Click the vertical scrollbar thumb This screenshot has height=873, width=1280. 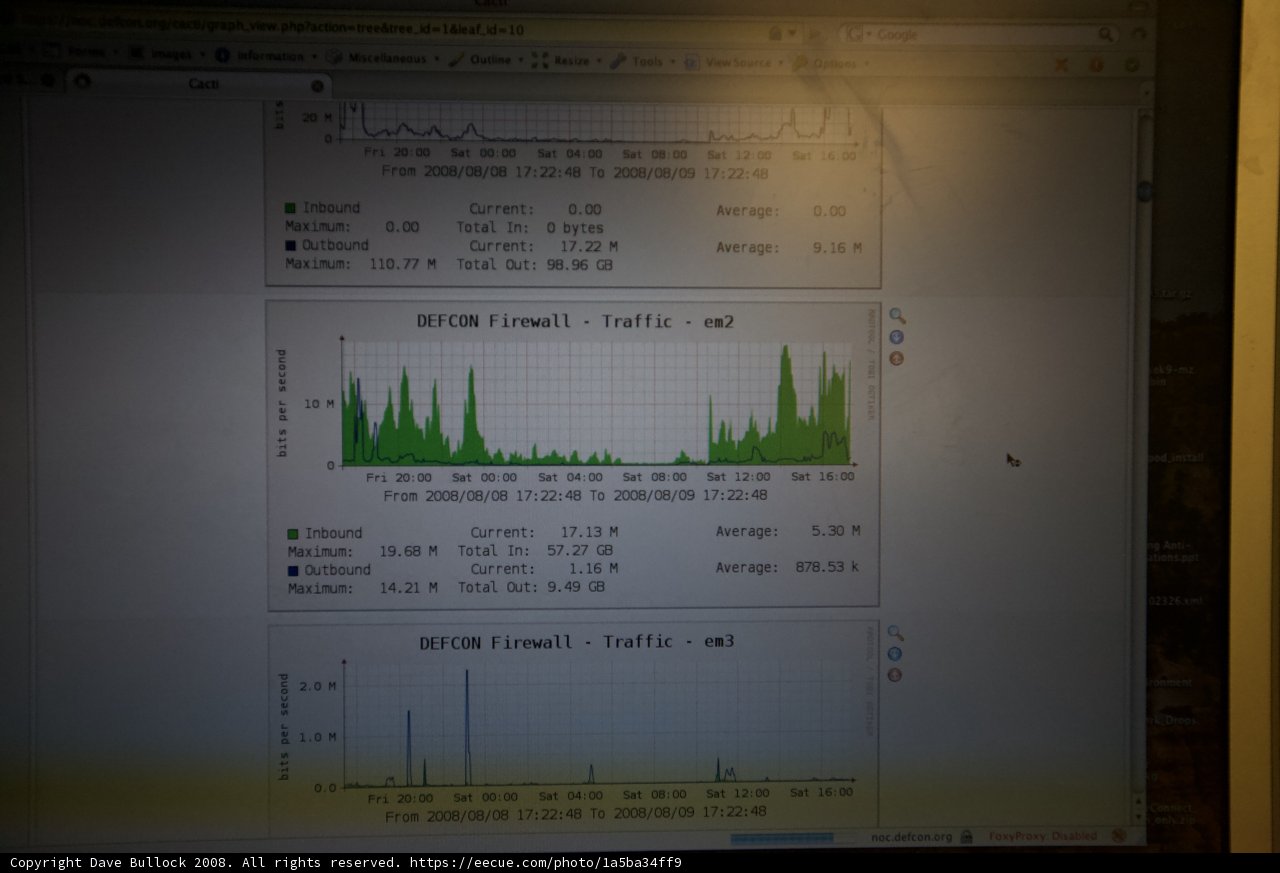coord(1144,190)
